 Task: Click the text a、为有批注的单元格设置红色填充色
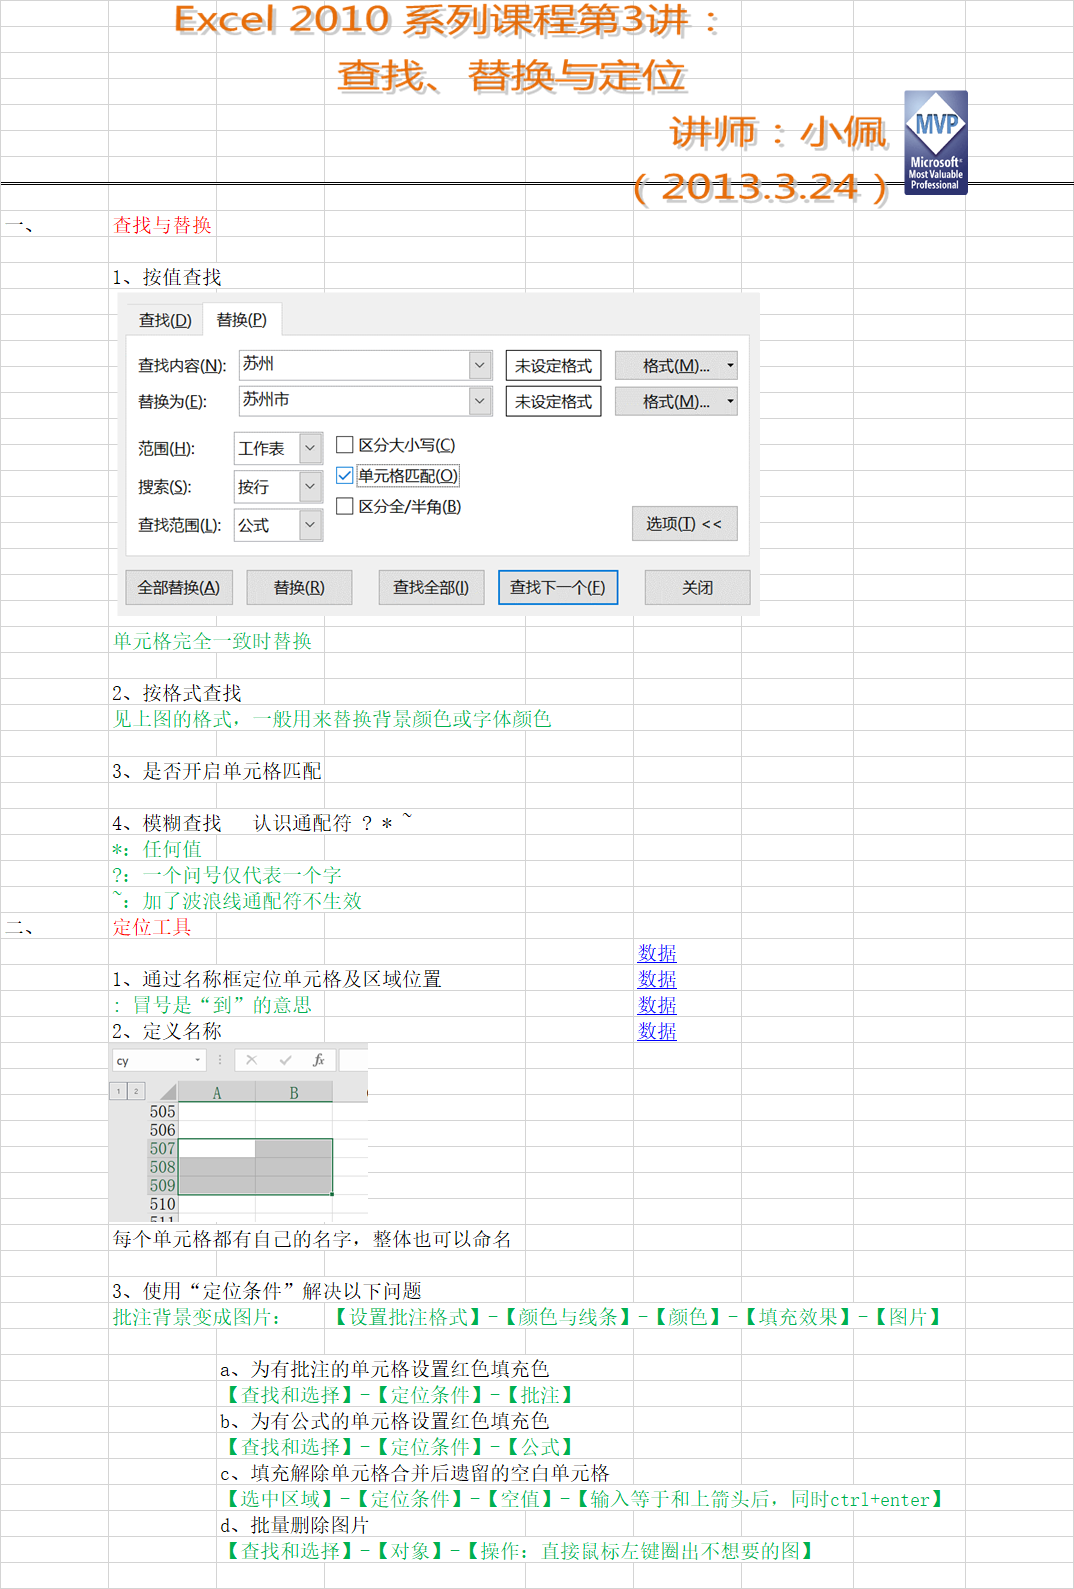click(385, 1369)
